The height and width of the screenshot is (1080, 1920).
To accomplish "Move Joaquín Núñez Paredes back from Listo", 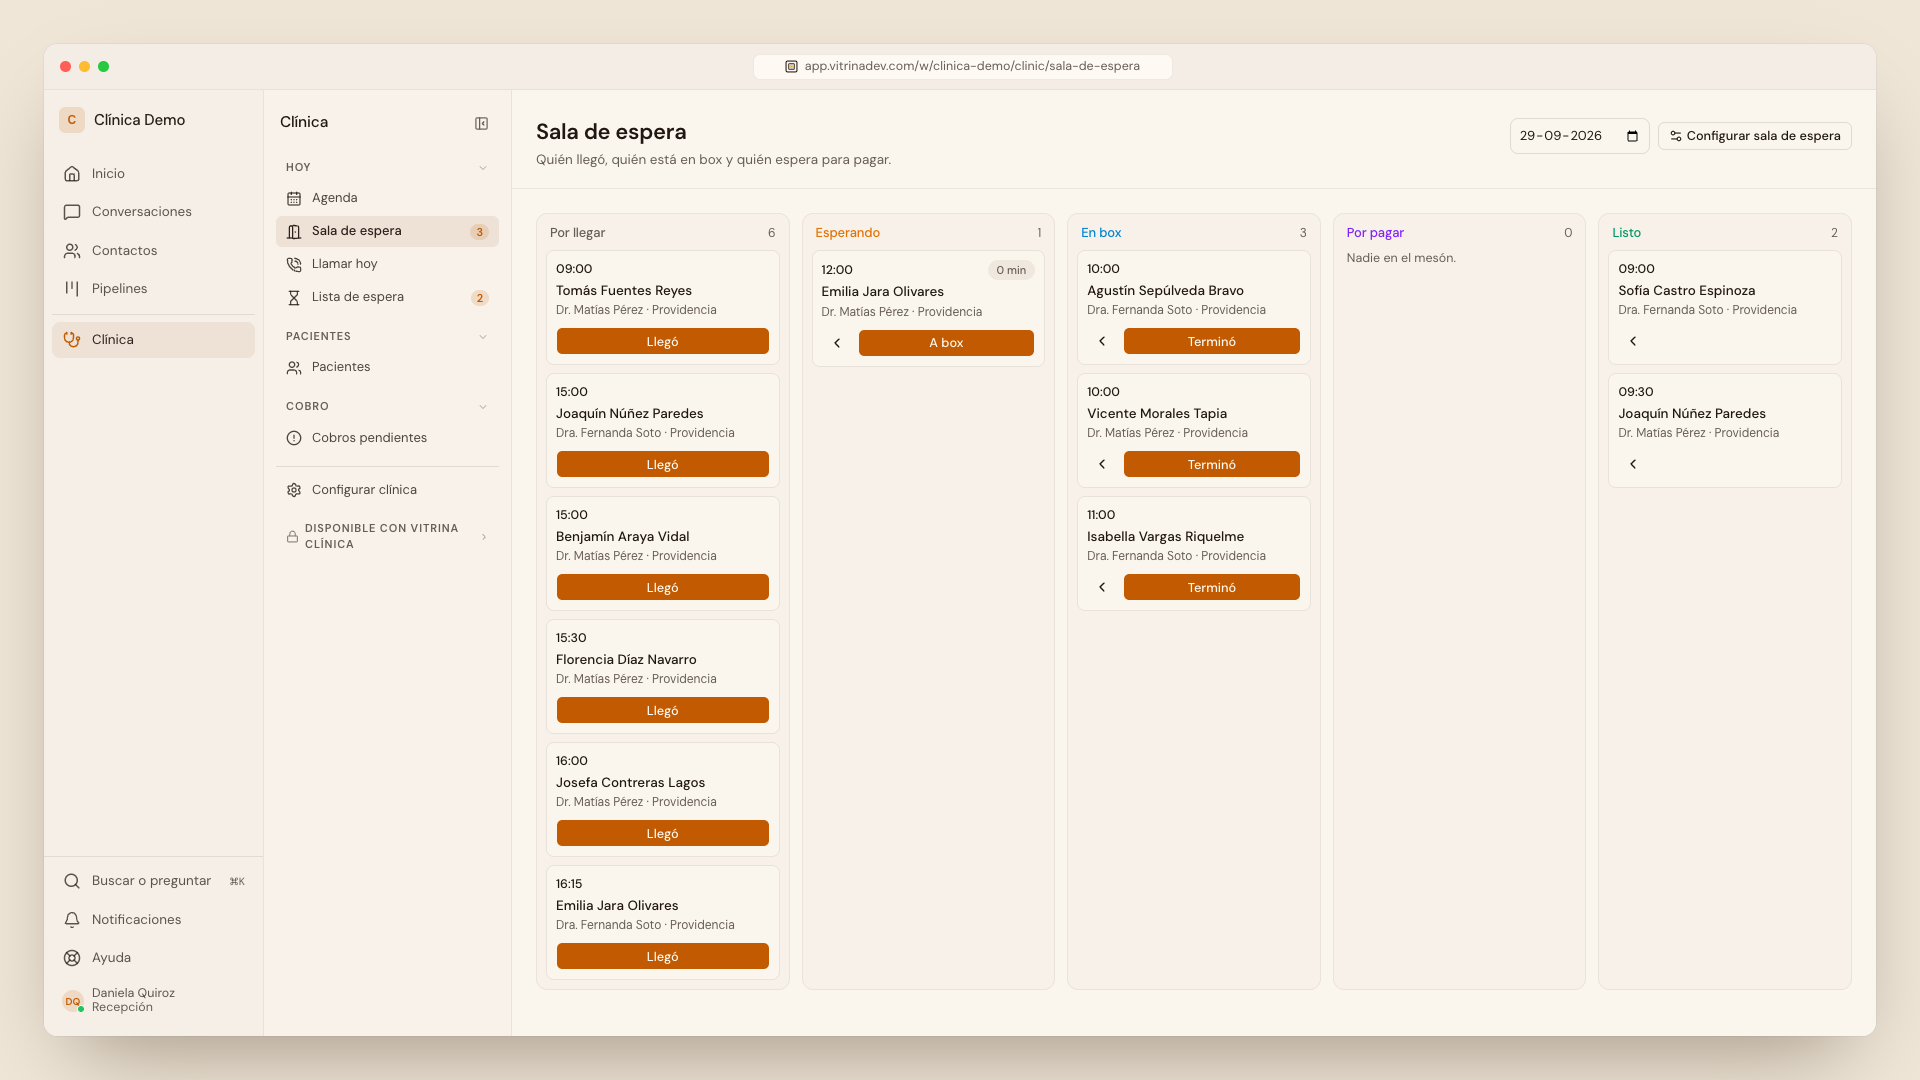I will [x=1633, y=464].
